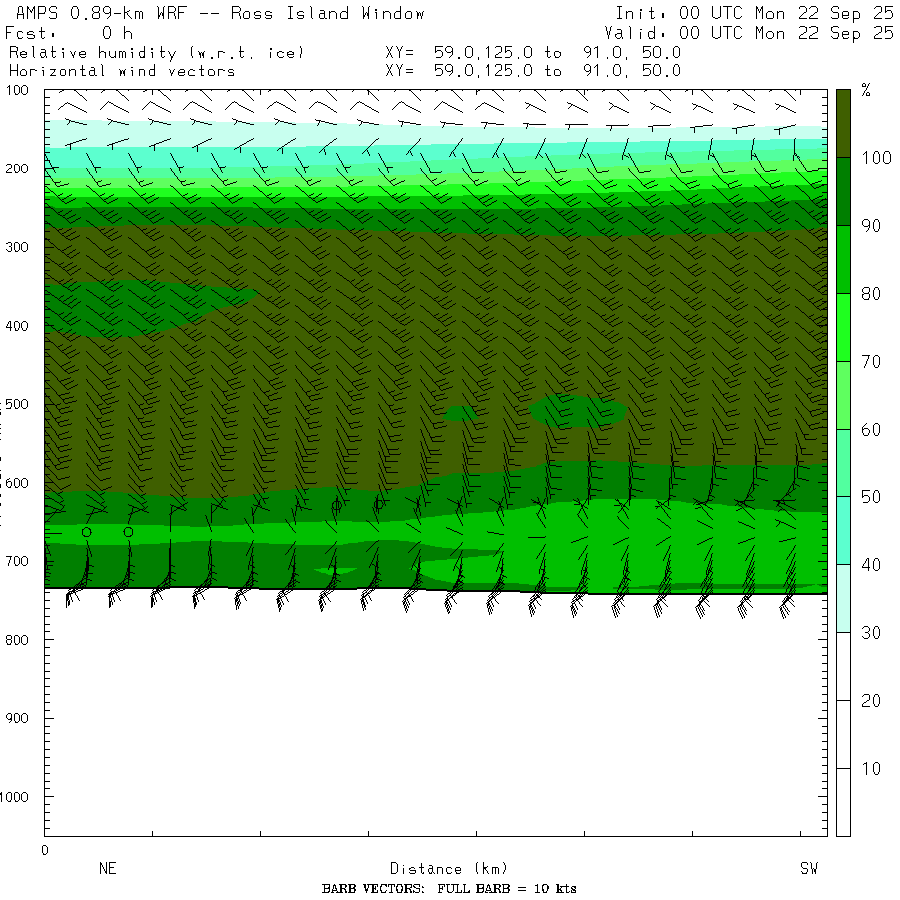Click the XY coordinates beside Relative humidity
Screen dimensions: 900x900
533,53
